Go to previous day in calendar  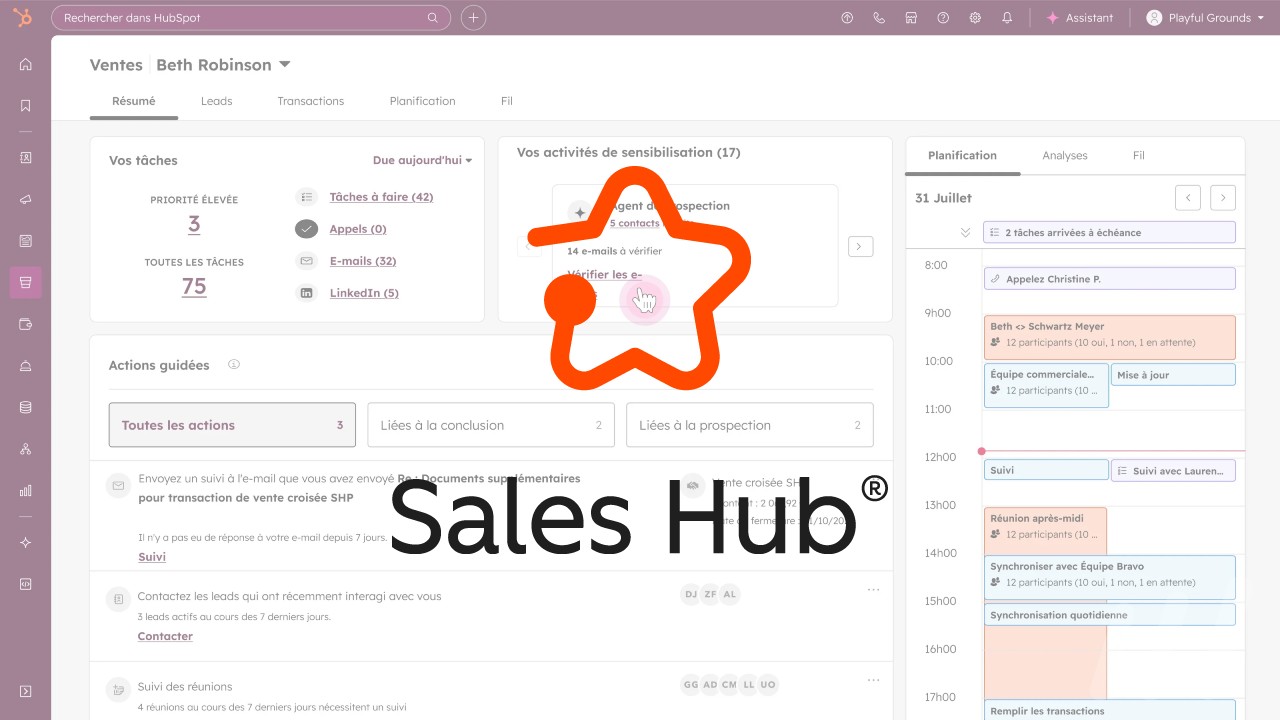1187,198
